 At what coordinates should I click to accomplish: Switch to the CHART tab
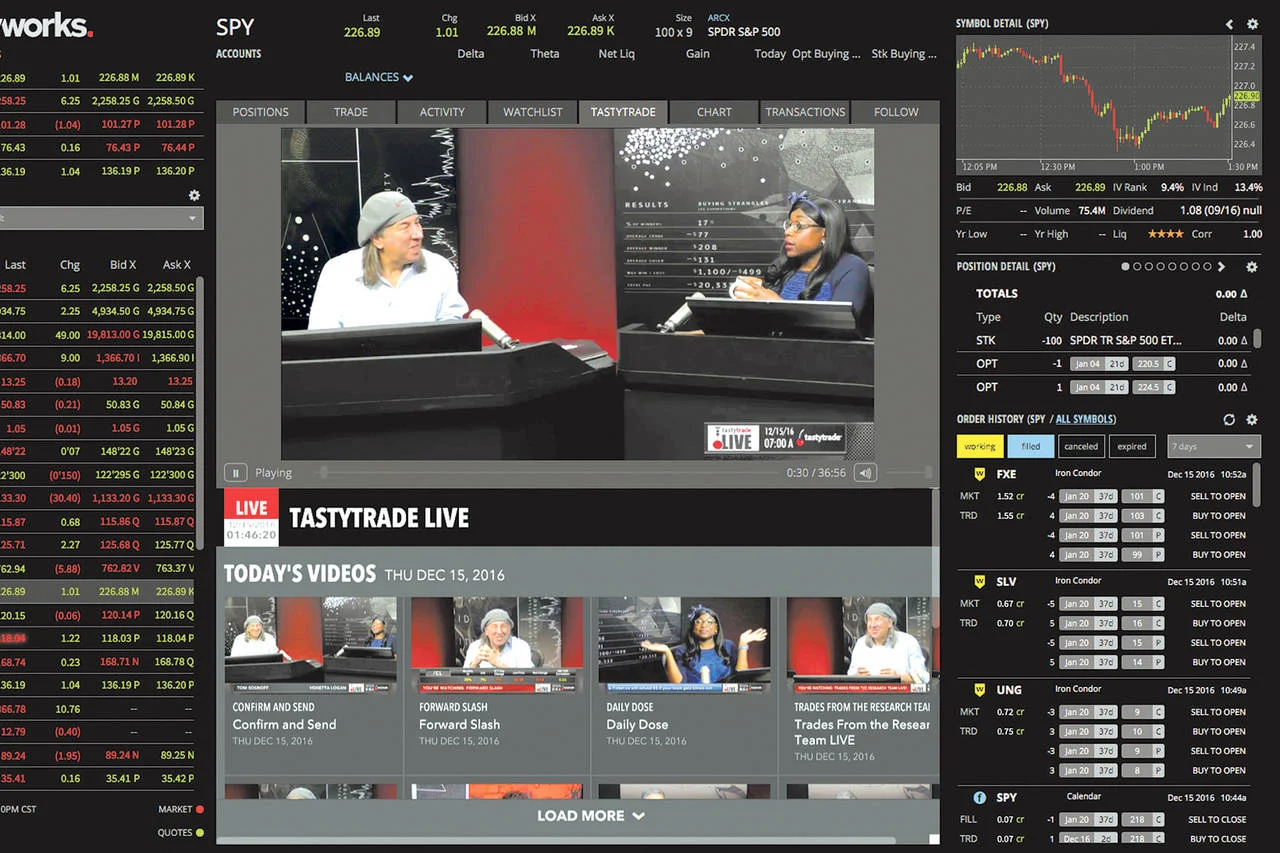coord(714,112)
